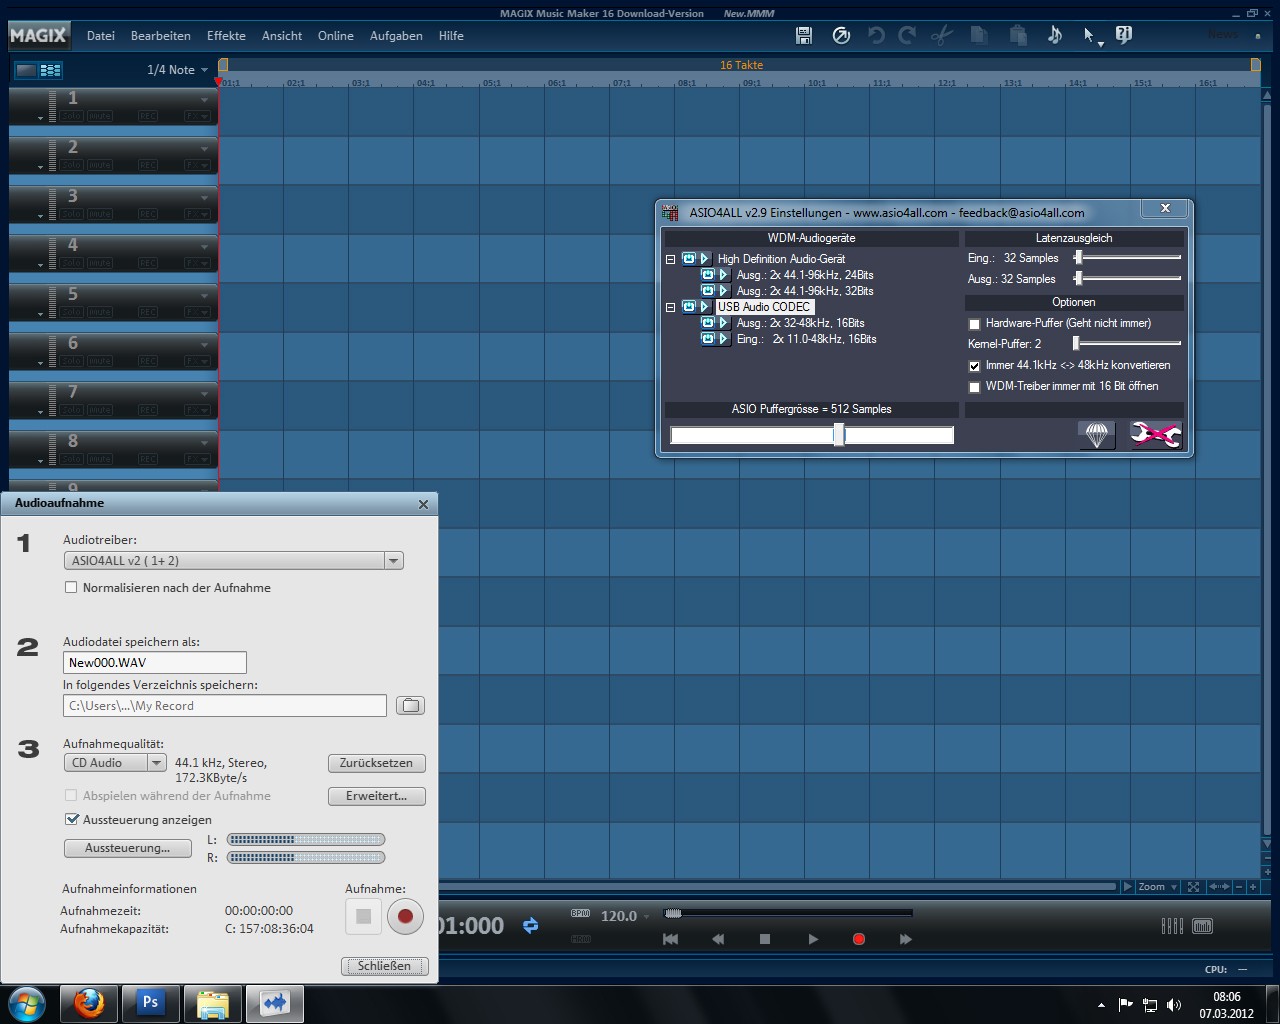Click the Zurücksetzen button
Image resolution: width=1280 pixels, height=1024 pixels.
tap(376, 763)
